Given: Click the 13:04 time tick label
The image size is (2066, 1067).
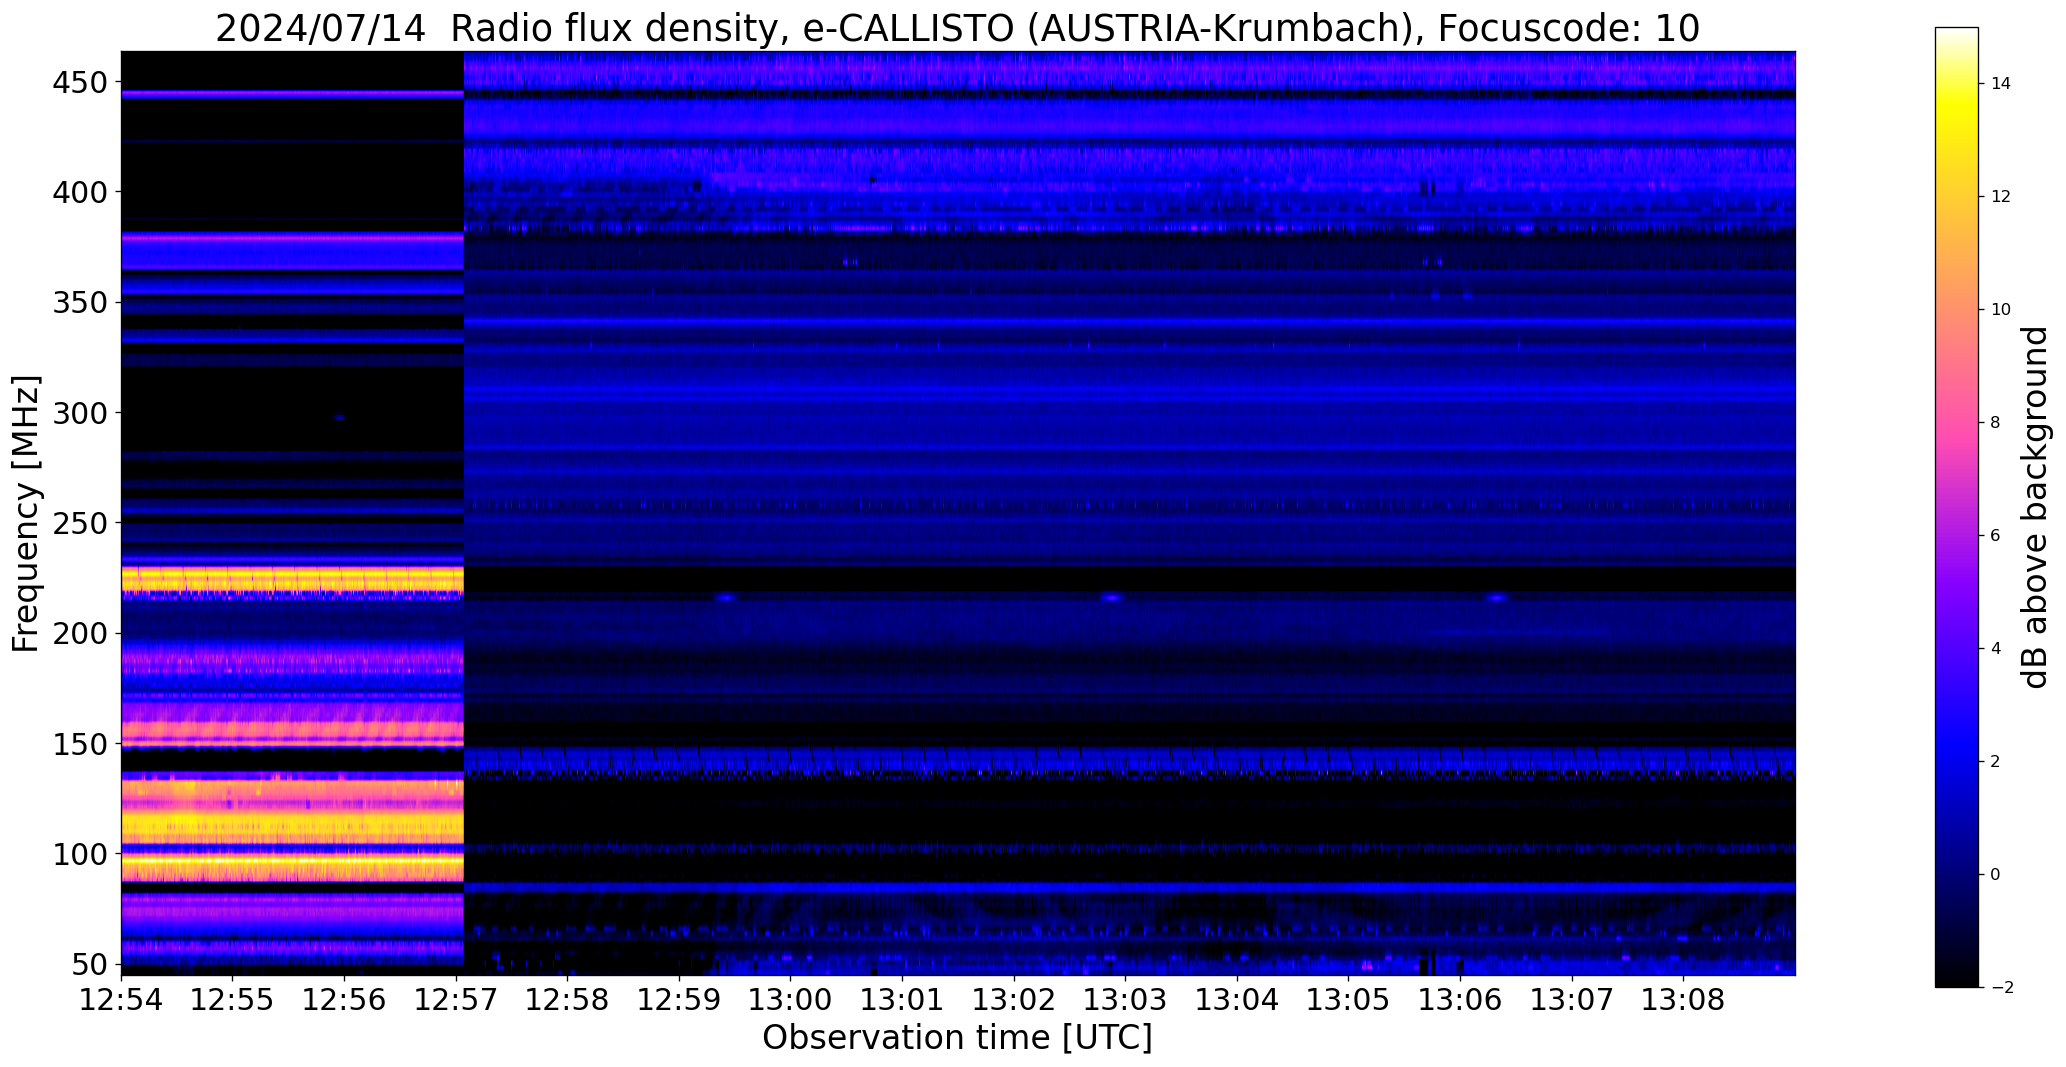Looking at the screenshot, I should [x=1237, y=998].
